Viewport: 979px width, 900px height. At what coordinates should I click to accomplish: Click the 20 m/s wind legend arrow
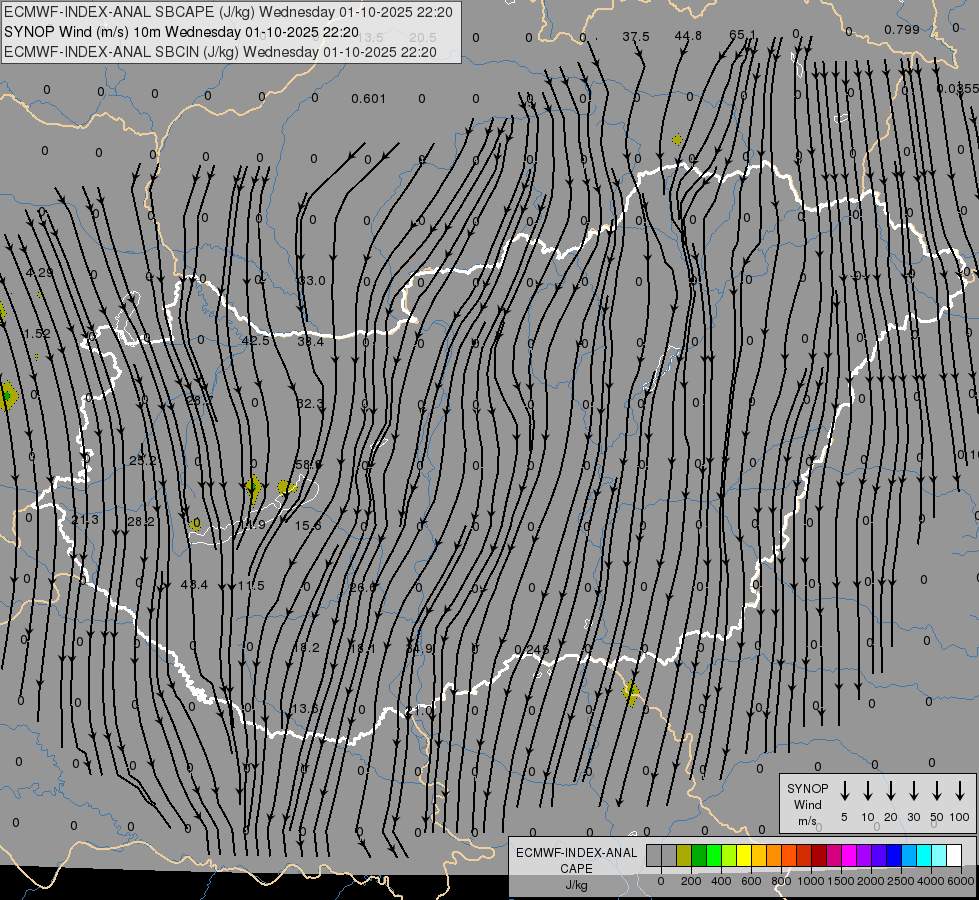pos(891,791)
